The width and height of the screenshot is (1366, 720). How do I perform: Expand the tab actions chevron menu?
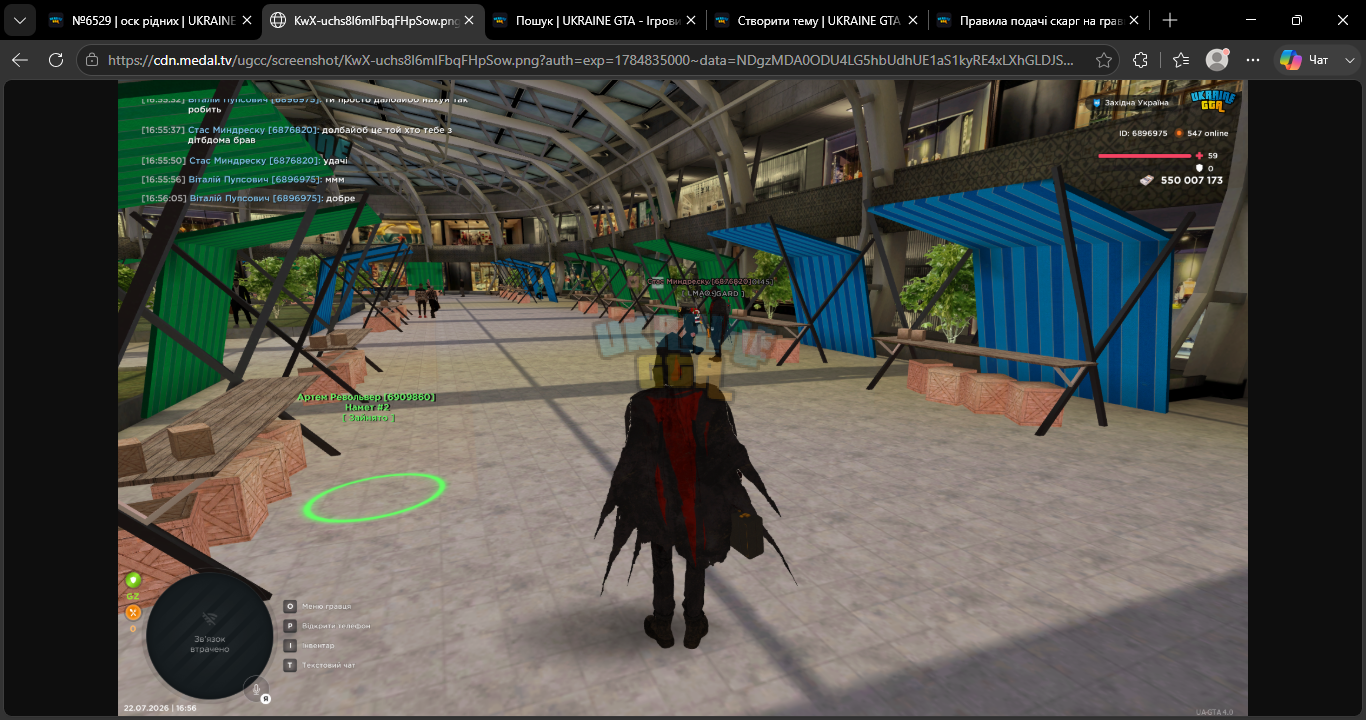click(x=19, y=20)
